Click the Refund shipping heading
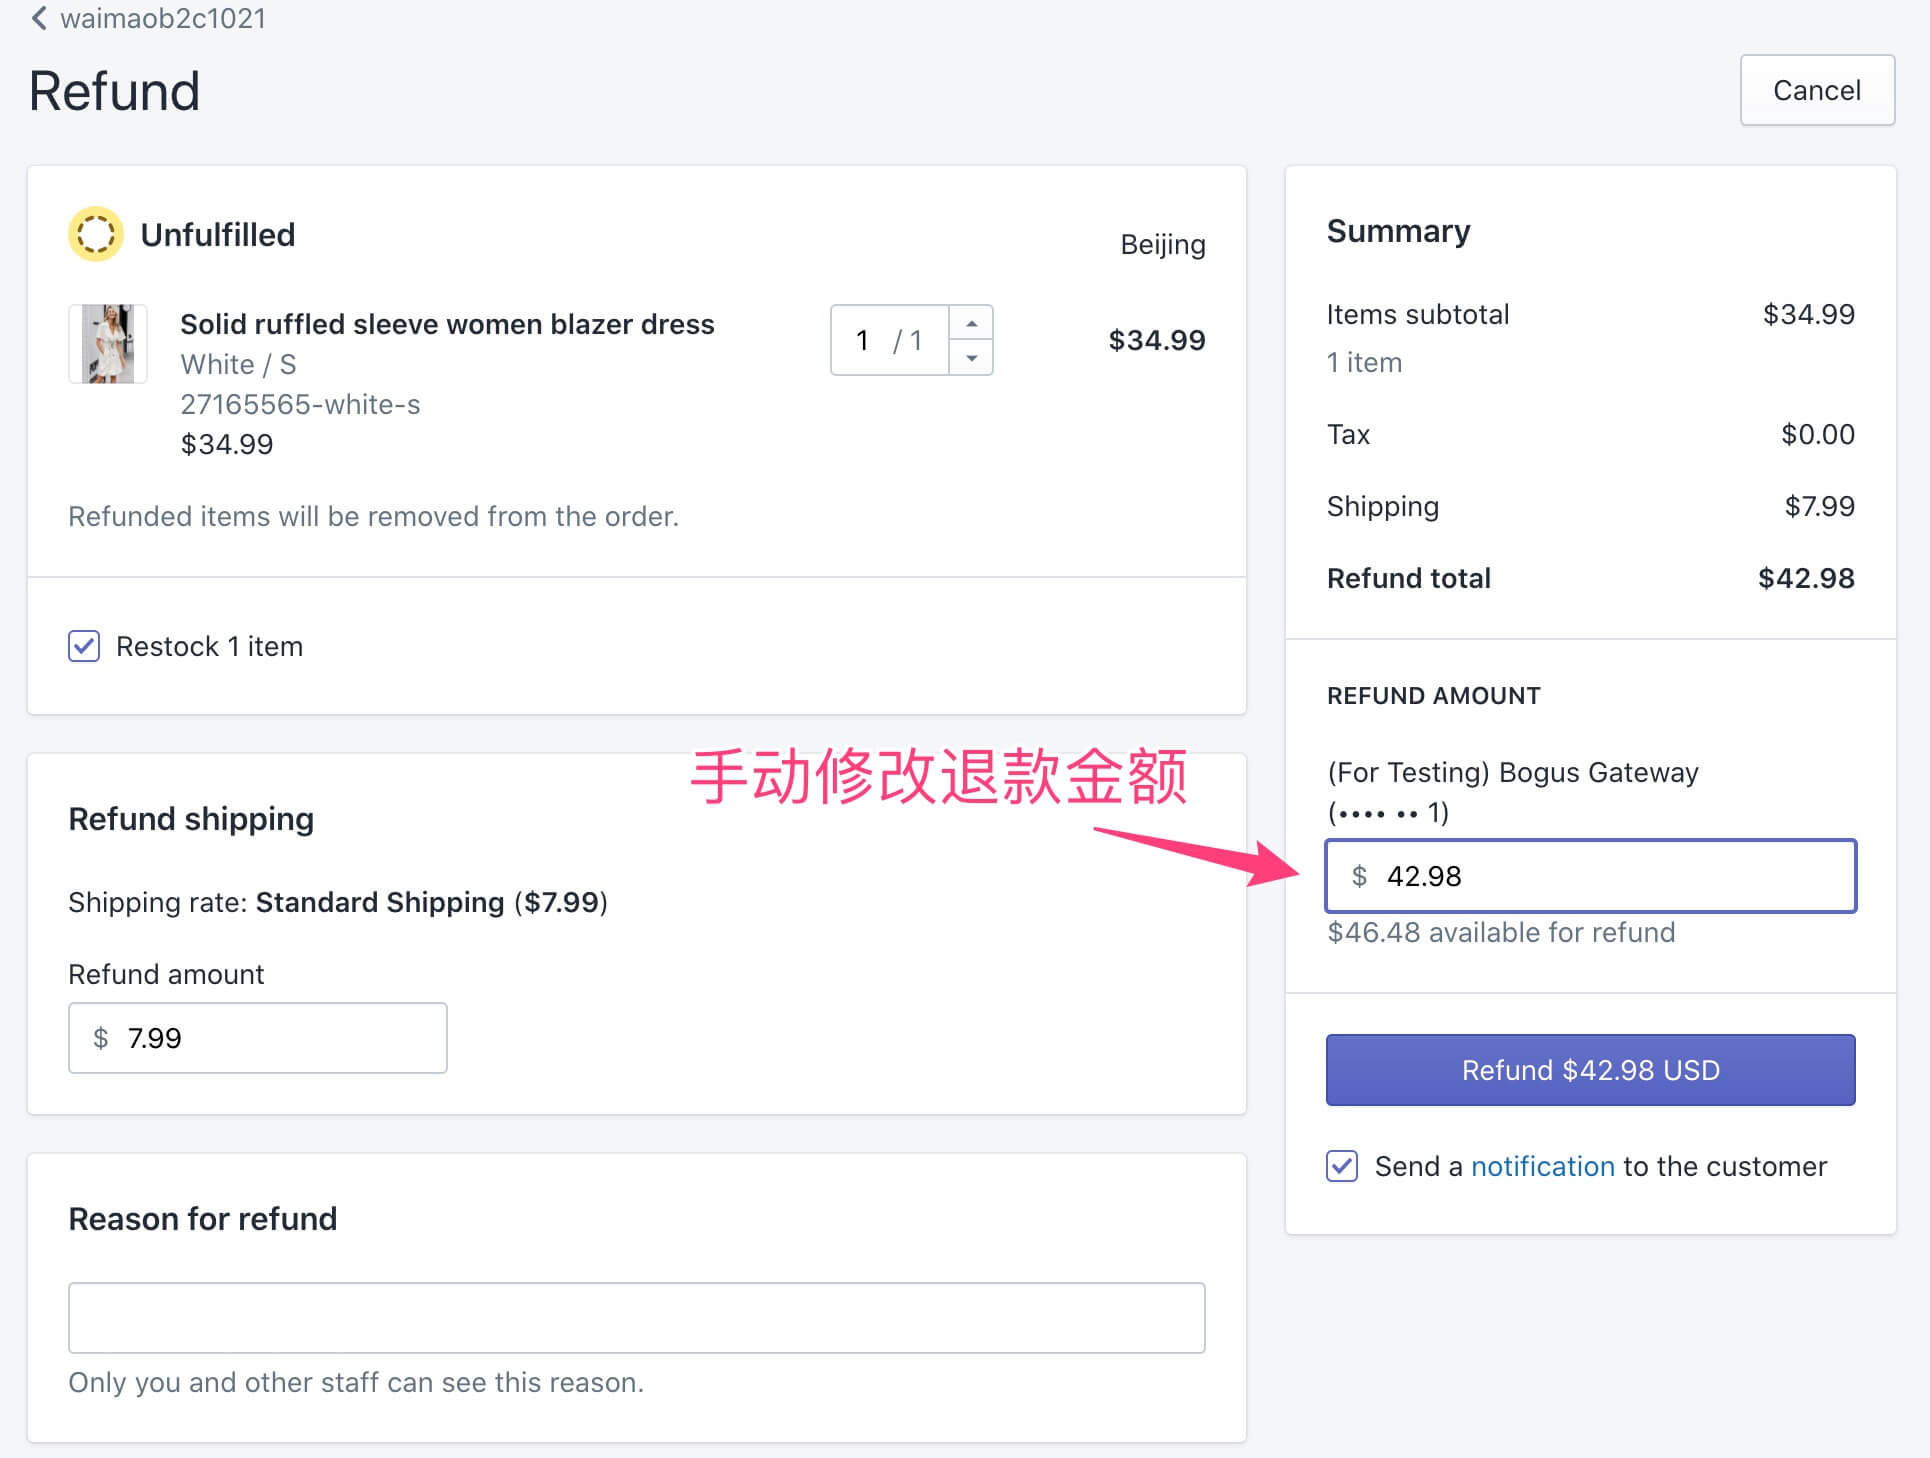The height and width of the screenshot is (1458, 1930). click(x=191, y=819)
